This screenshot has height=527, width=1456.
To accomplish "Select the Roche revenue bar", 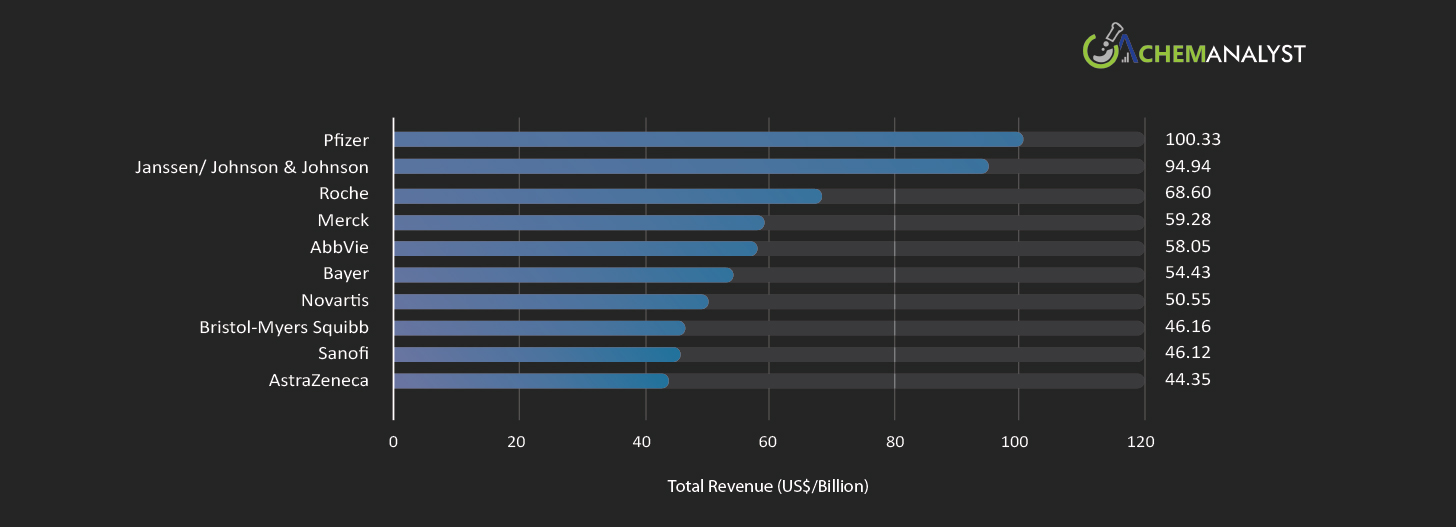I will (x=607, y=196).
